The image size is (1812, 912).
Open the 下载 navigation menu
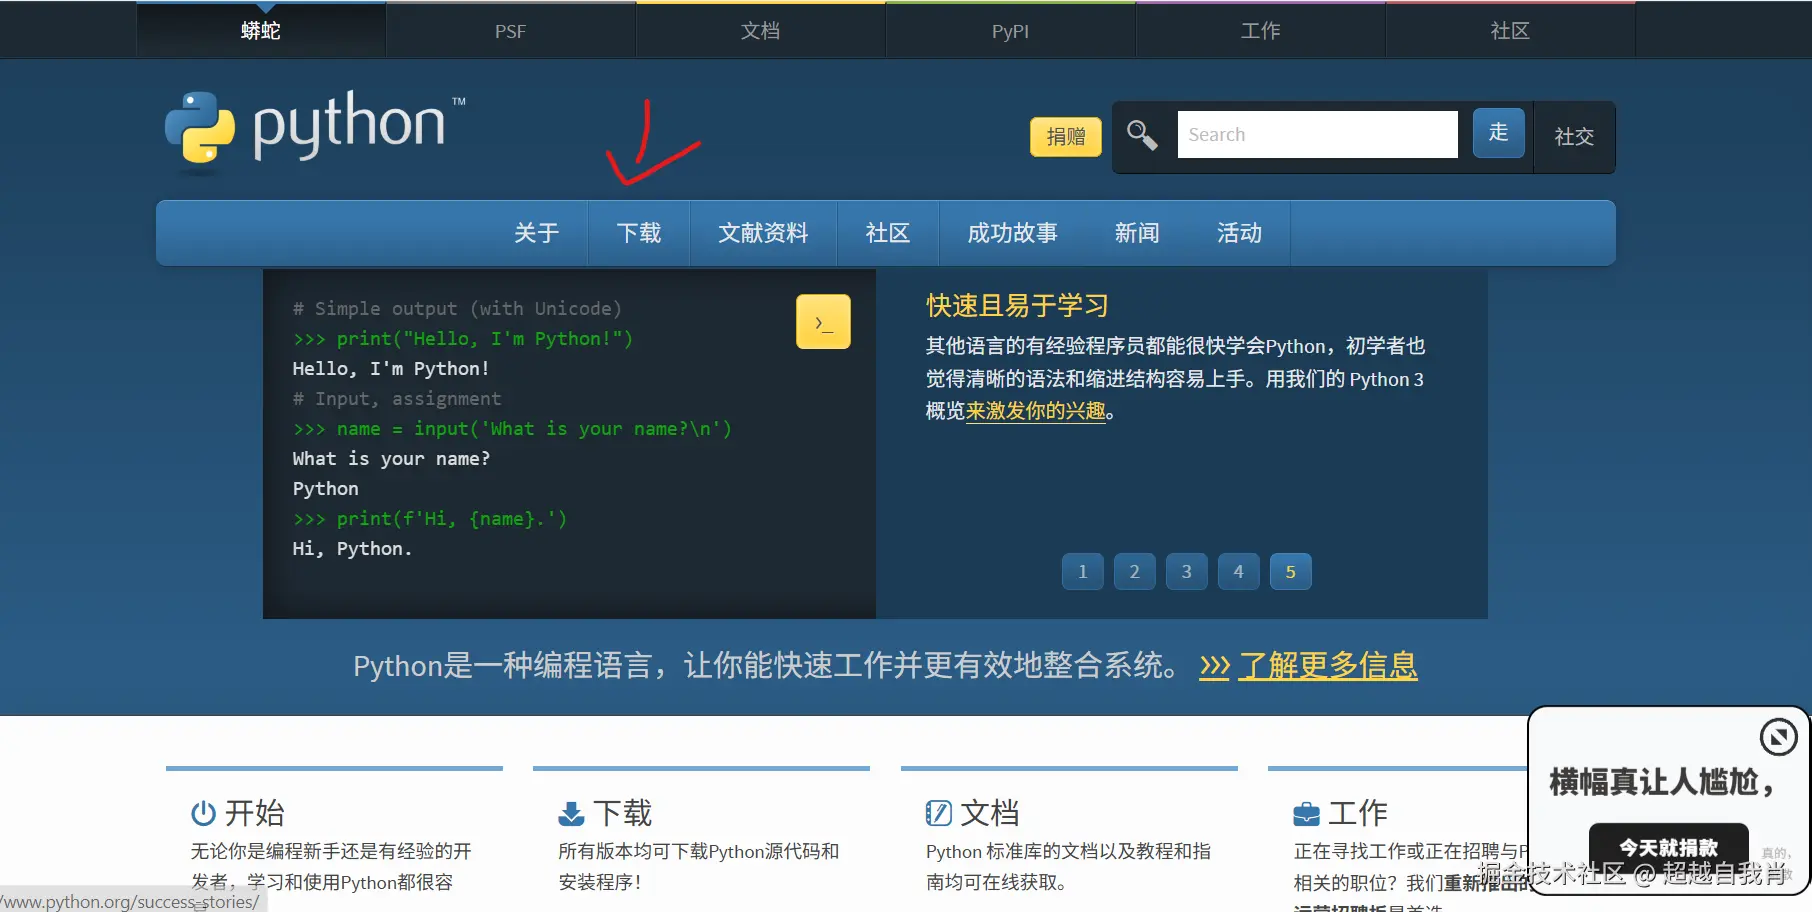point(639,233)
